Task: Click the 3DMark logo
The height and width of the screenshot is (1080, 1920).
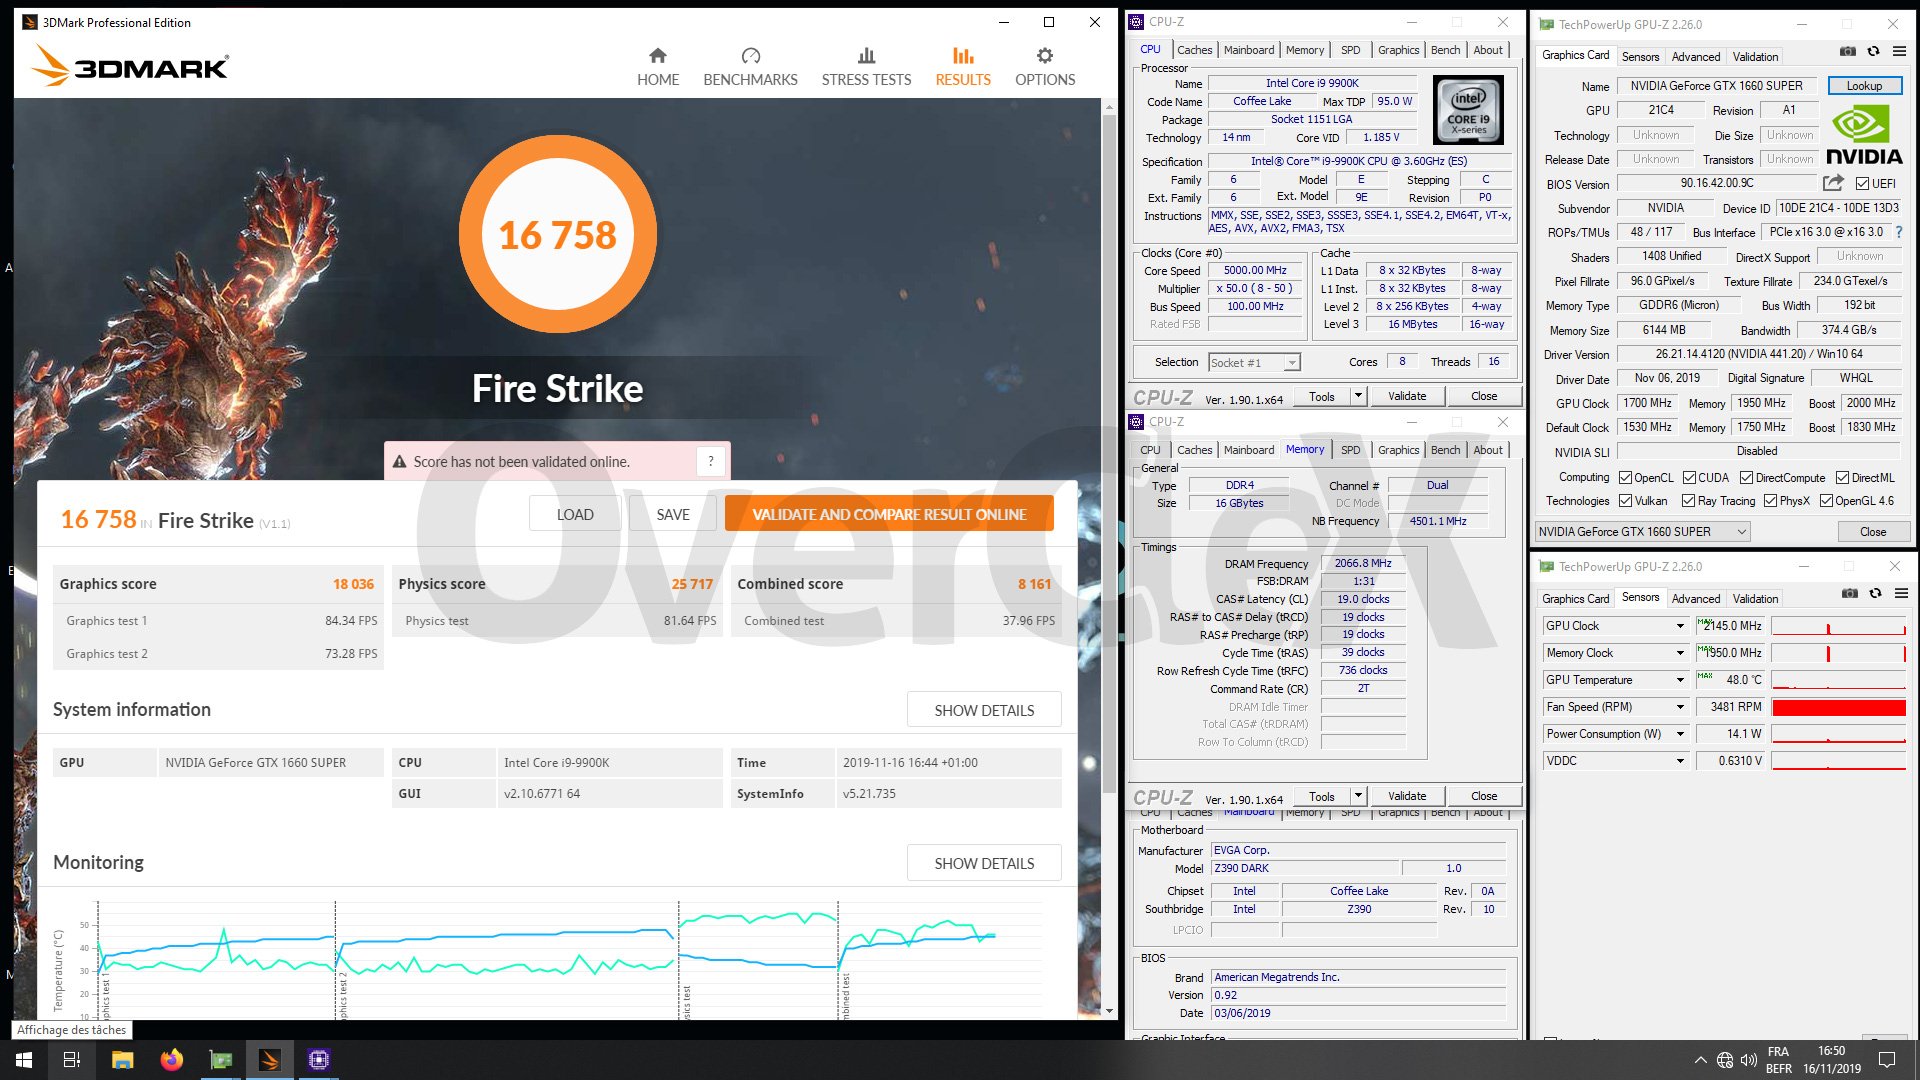Action: pos(130,65)
